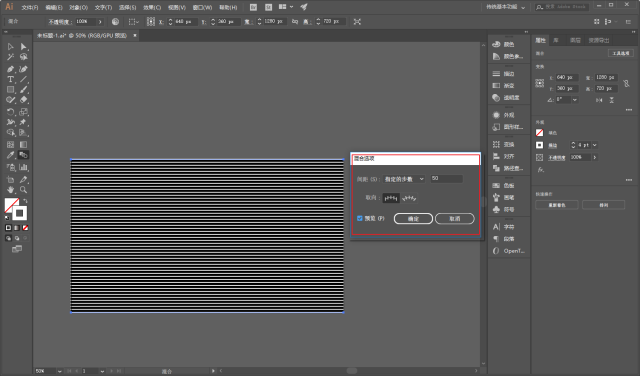
Task: Open the 效果(C) Effect menu
Action: tap(152, 7)
